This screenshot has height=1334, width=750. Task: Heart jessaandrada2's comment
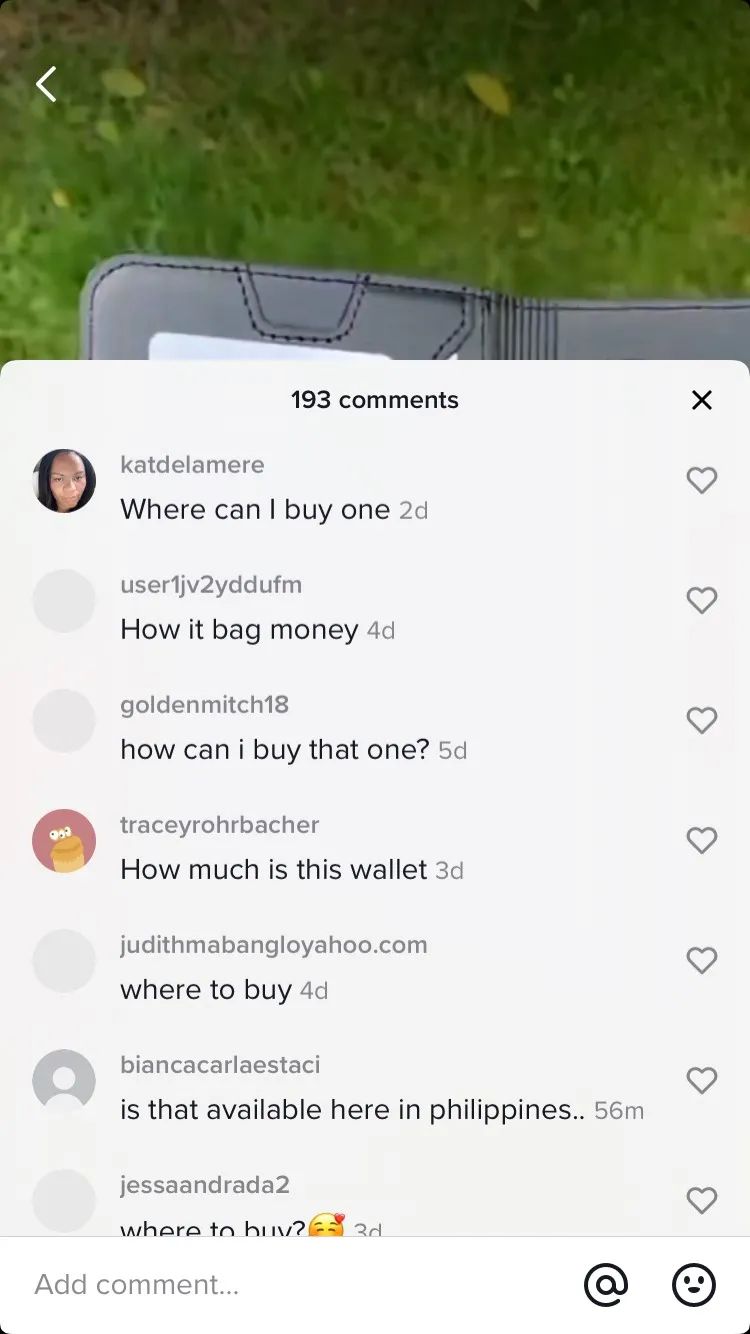(702, 1200)
